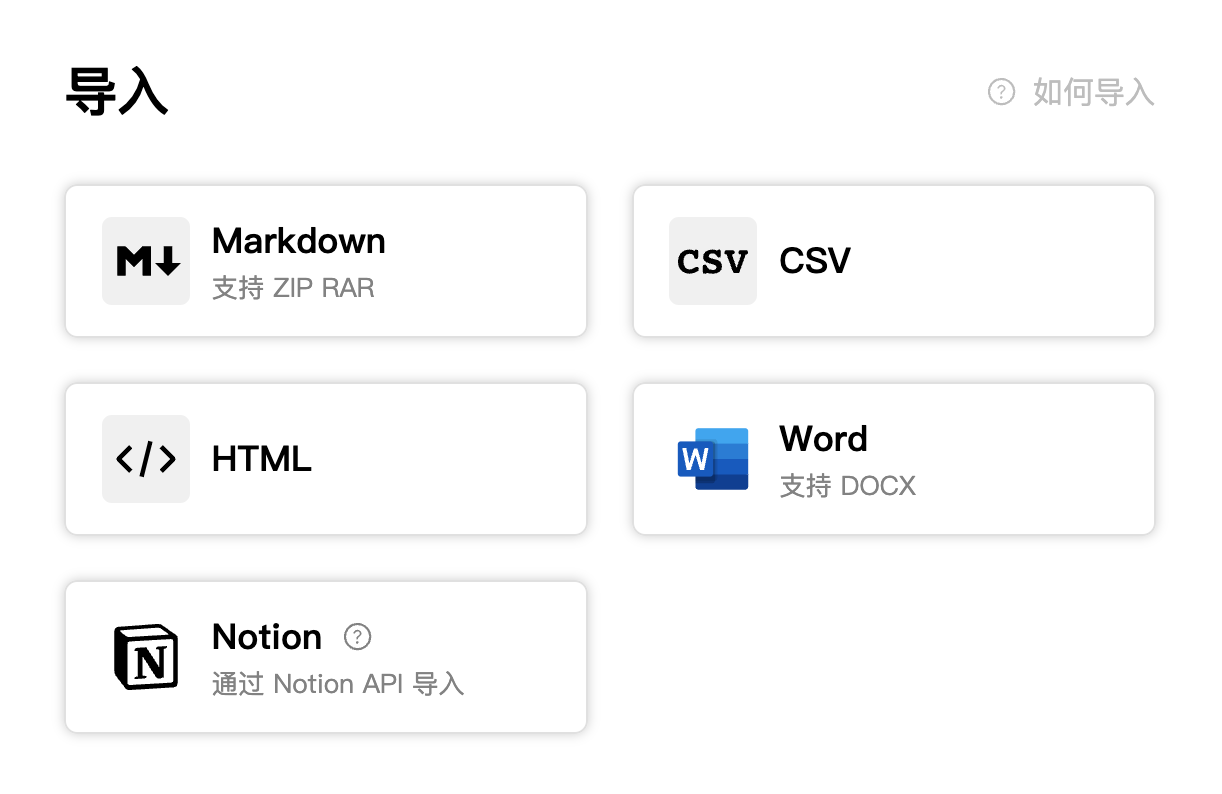Choose the Word import card
1222x794 pixels.
[894, 459]
